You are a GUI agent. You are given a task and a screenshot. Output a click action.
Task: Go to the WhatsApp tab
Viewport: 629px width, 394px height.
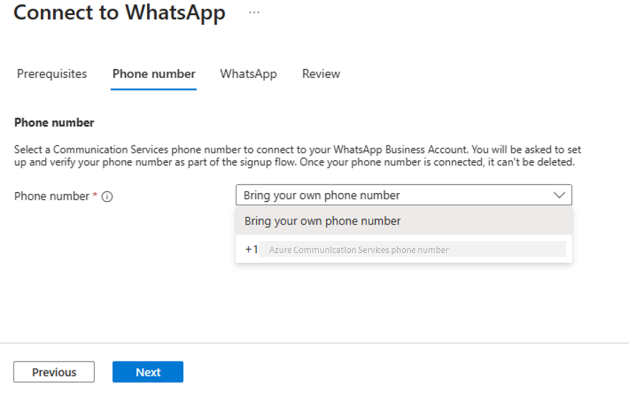(248, 74)
